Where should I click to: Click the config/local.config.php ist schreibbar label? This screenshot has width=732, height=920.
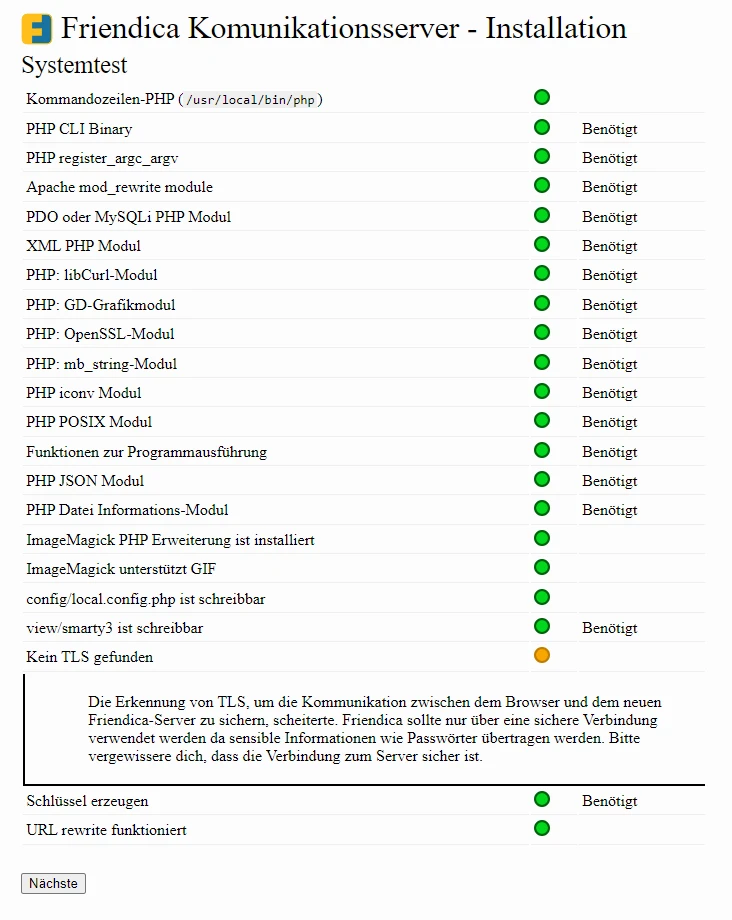146,599
